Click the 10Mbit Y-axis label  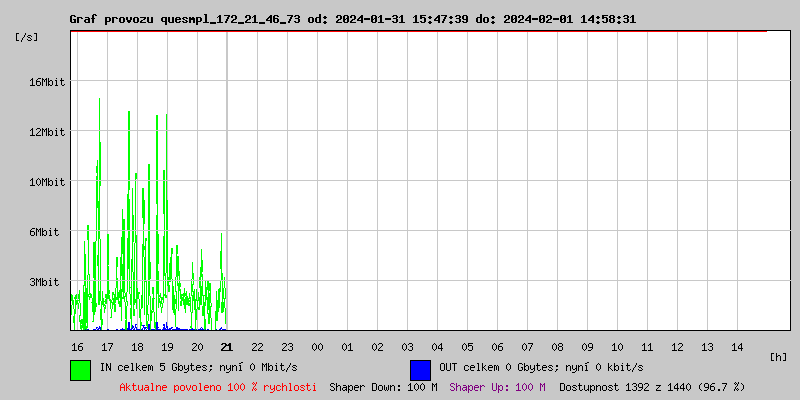(46, 182)
